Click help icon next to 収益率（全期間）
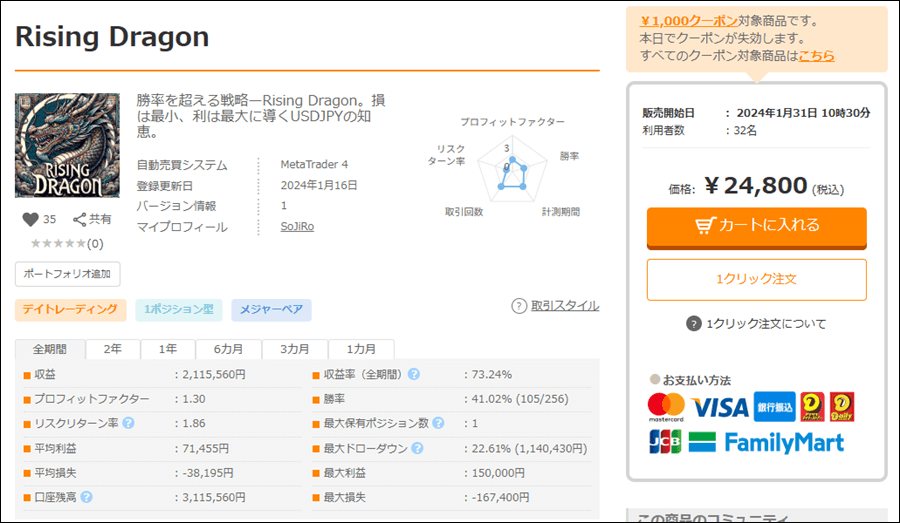The width and height of the screenshot is (900, 523). 414,375
